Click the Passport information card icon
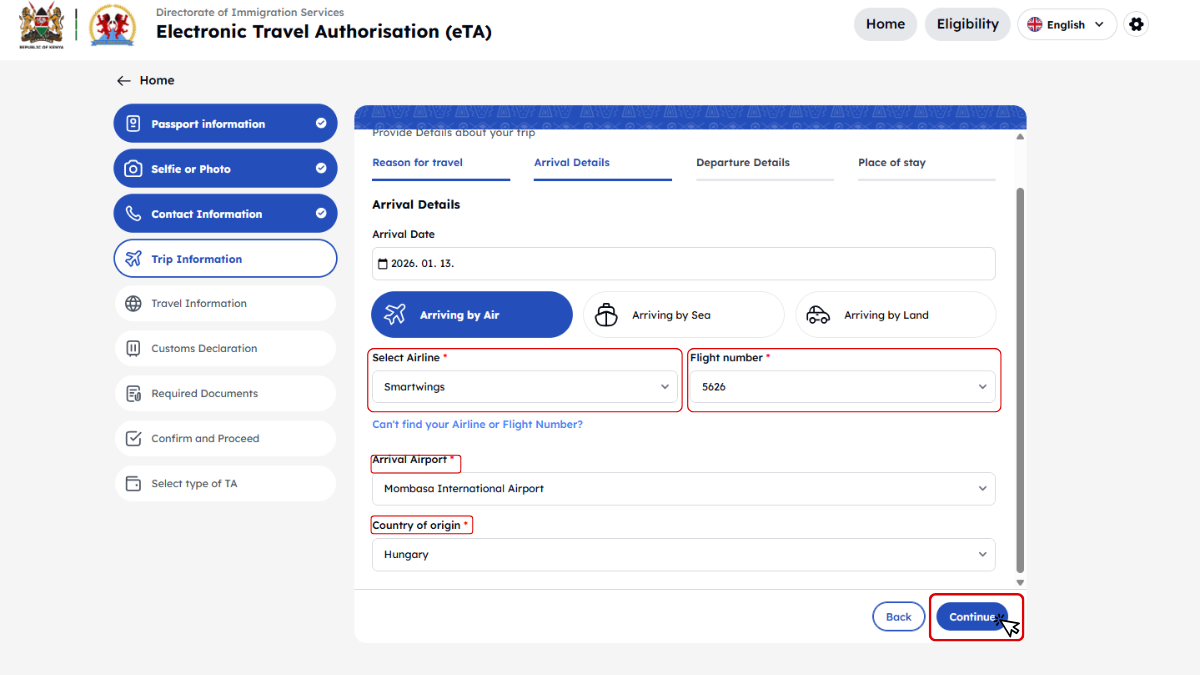The width and height of the screenshot is (1200, 675). click(133, 124)
